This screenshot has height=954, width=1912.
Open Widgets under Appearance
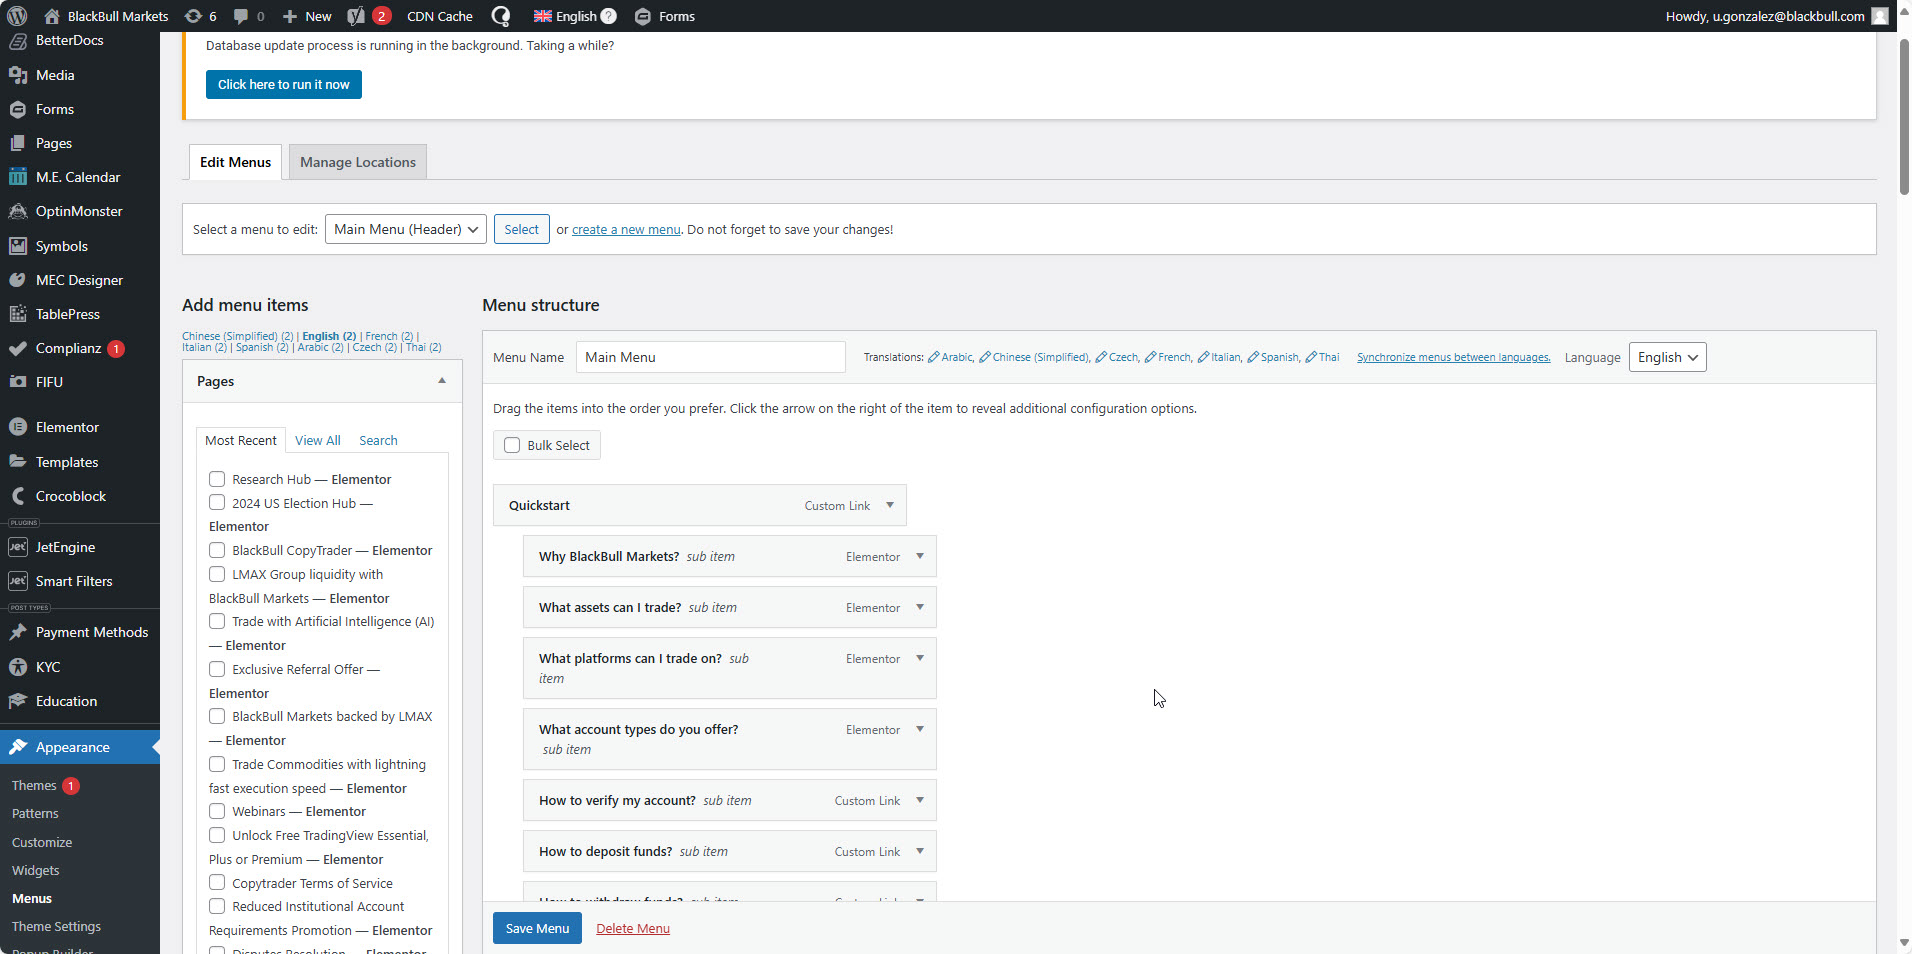coord(35,870)
